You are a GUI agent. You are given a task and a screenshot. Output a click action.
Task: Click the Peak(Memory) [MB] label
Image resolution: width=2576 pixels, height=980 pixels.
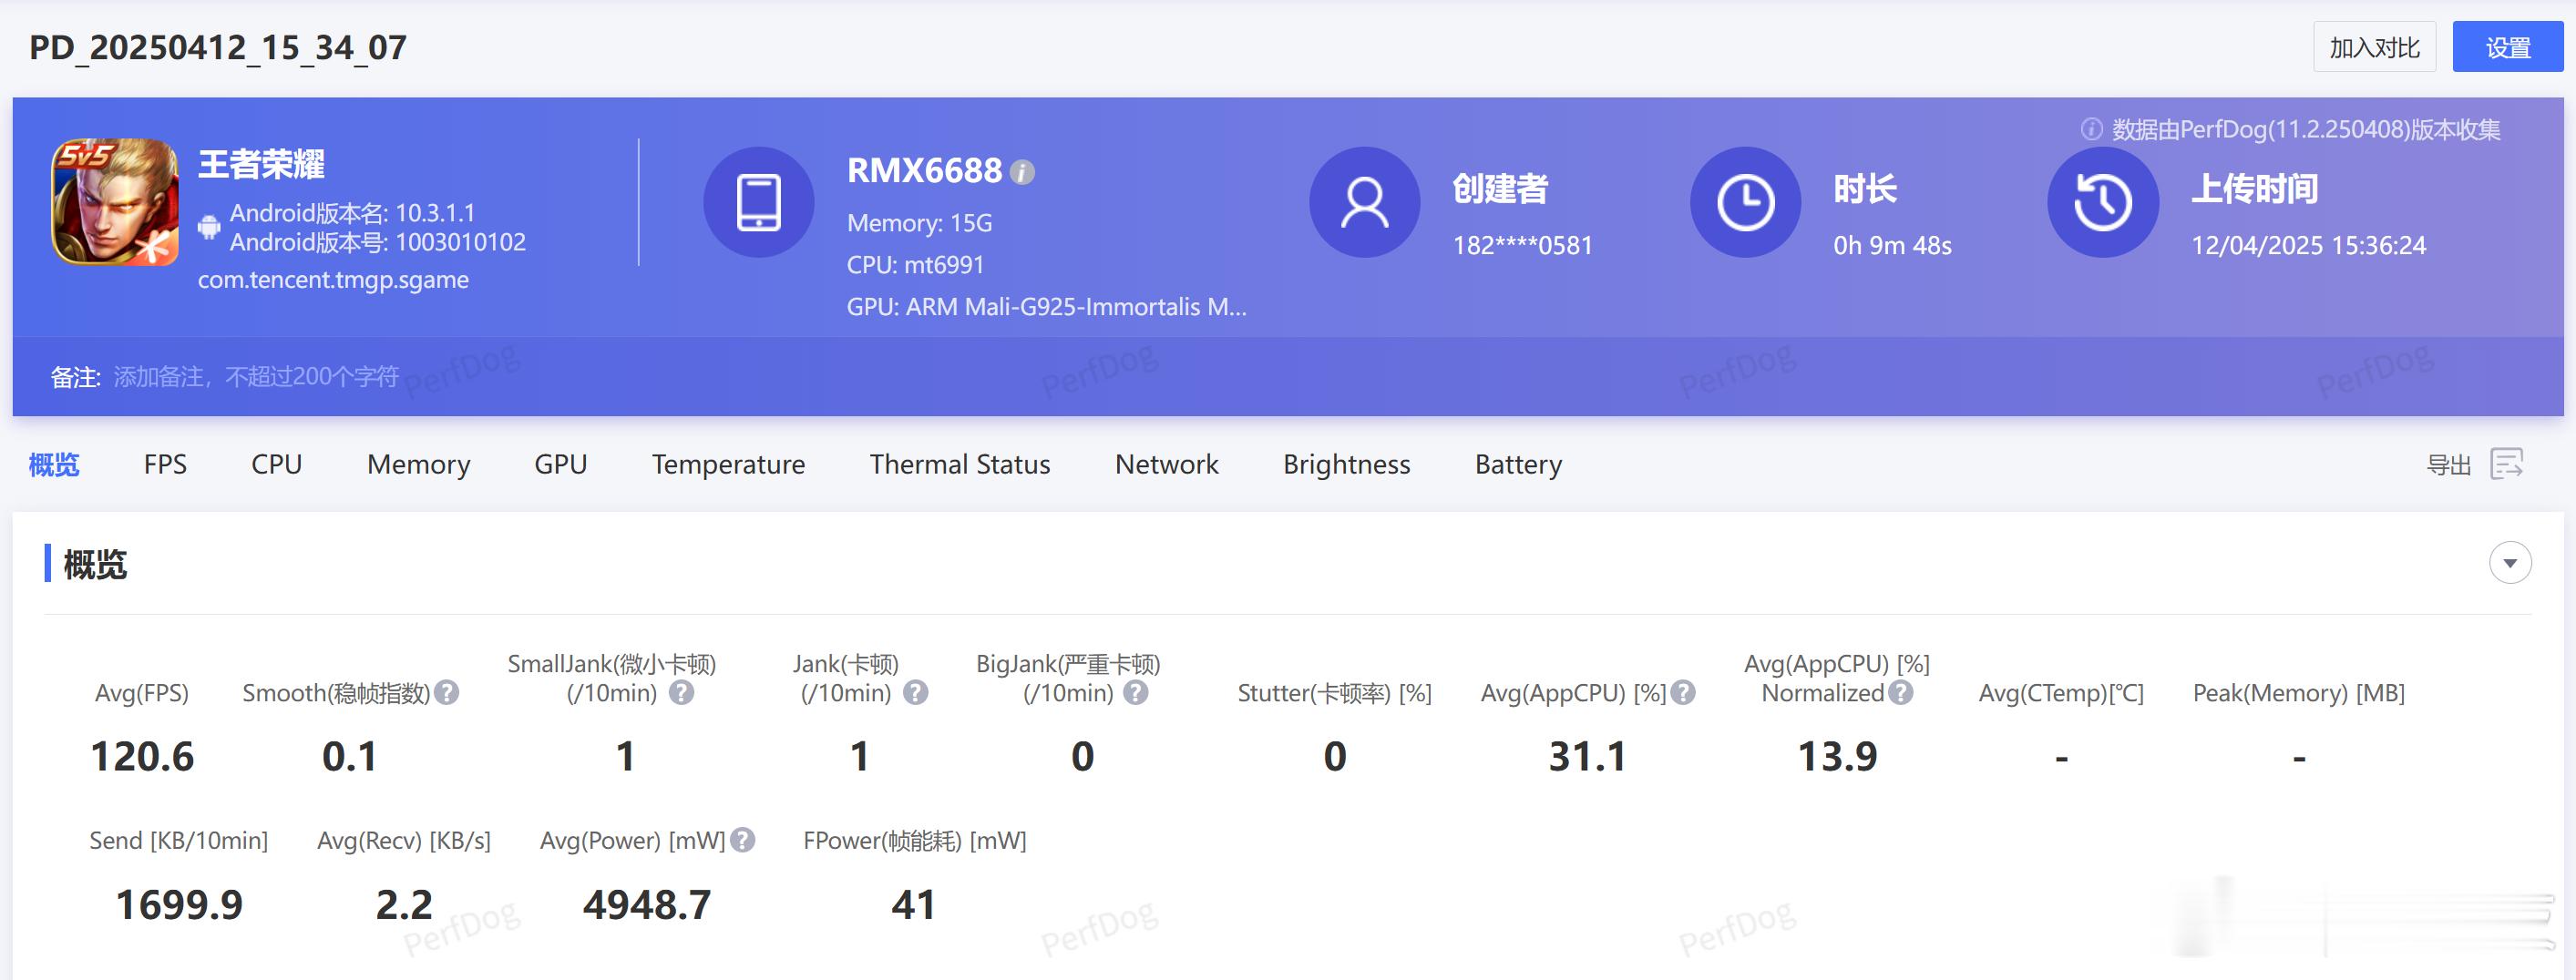click(2299, 693)
